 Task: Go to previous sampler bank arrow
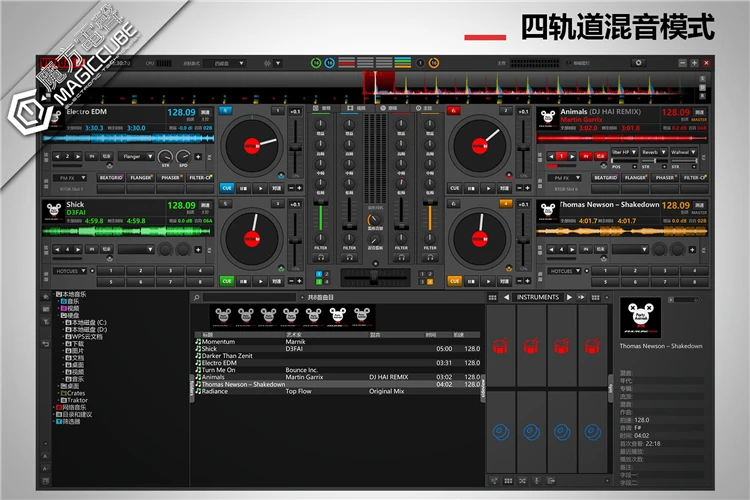click(506, 297)
